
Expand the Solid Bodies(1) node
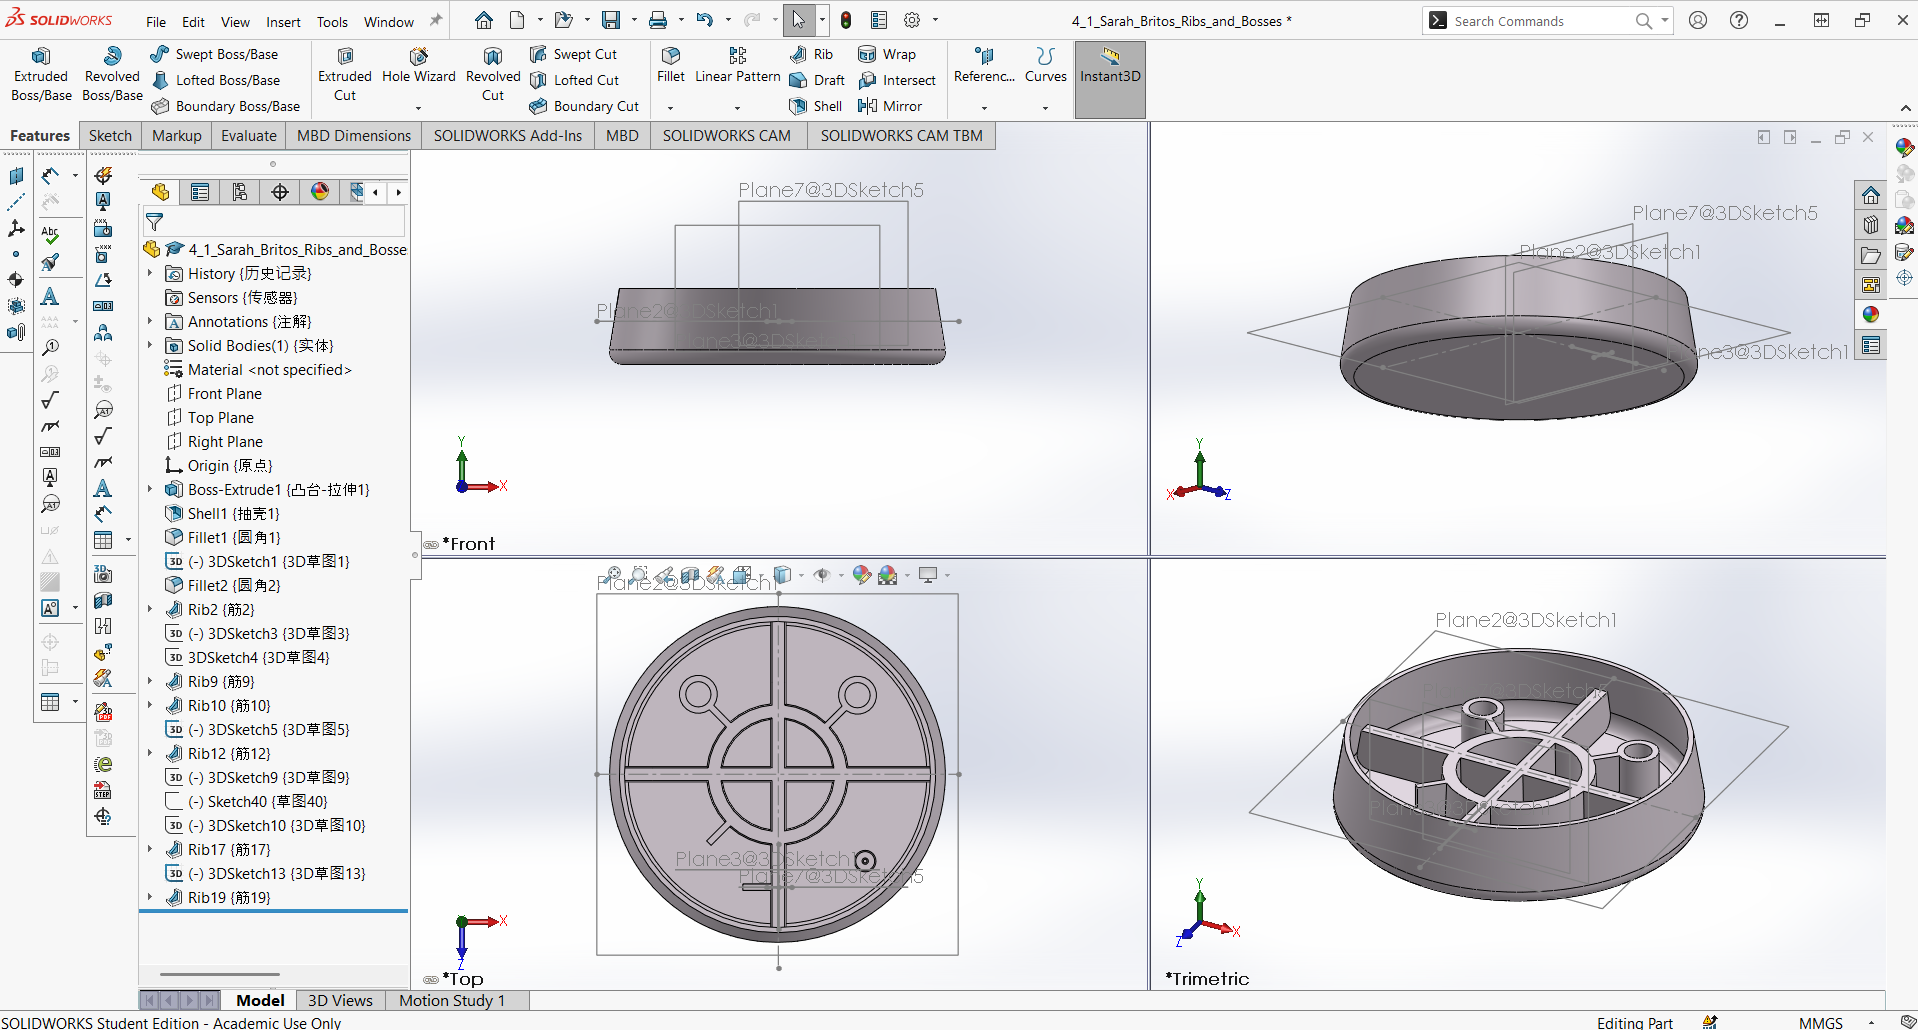click(x=150, y=345)
